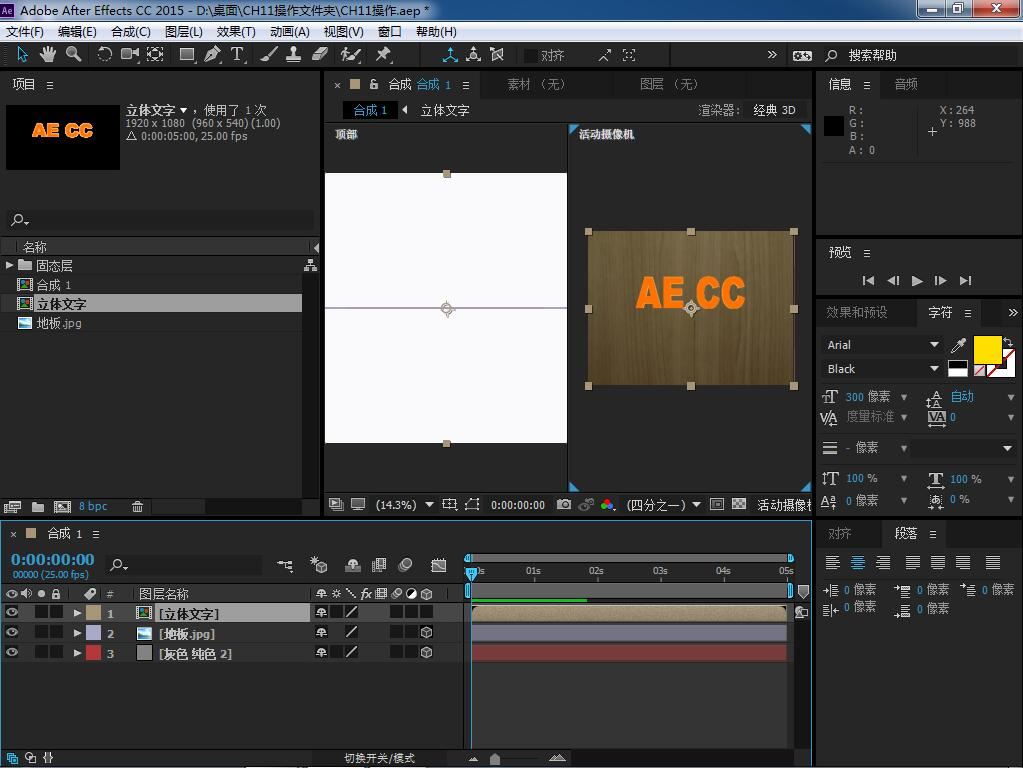The width and height of the screenshot is (1023, 768).
Task: Click the Local Axis Mode icon
Action: pos(450,55)
